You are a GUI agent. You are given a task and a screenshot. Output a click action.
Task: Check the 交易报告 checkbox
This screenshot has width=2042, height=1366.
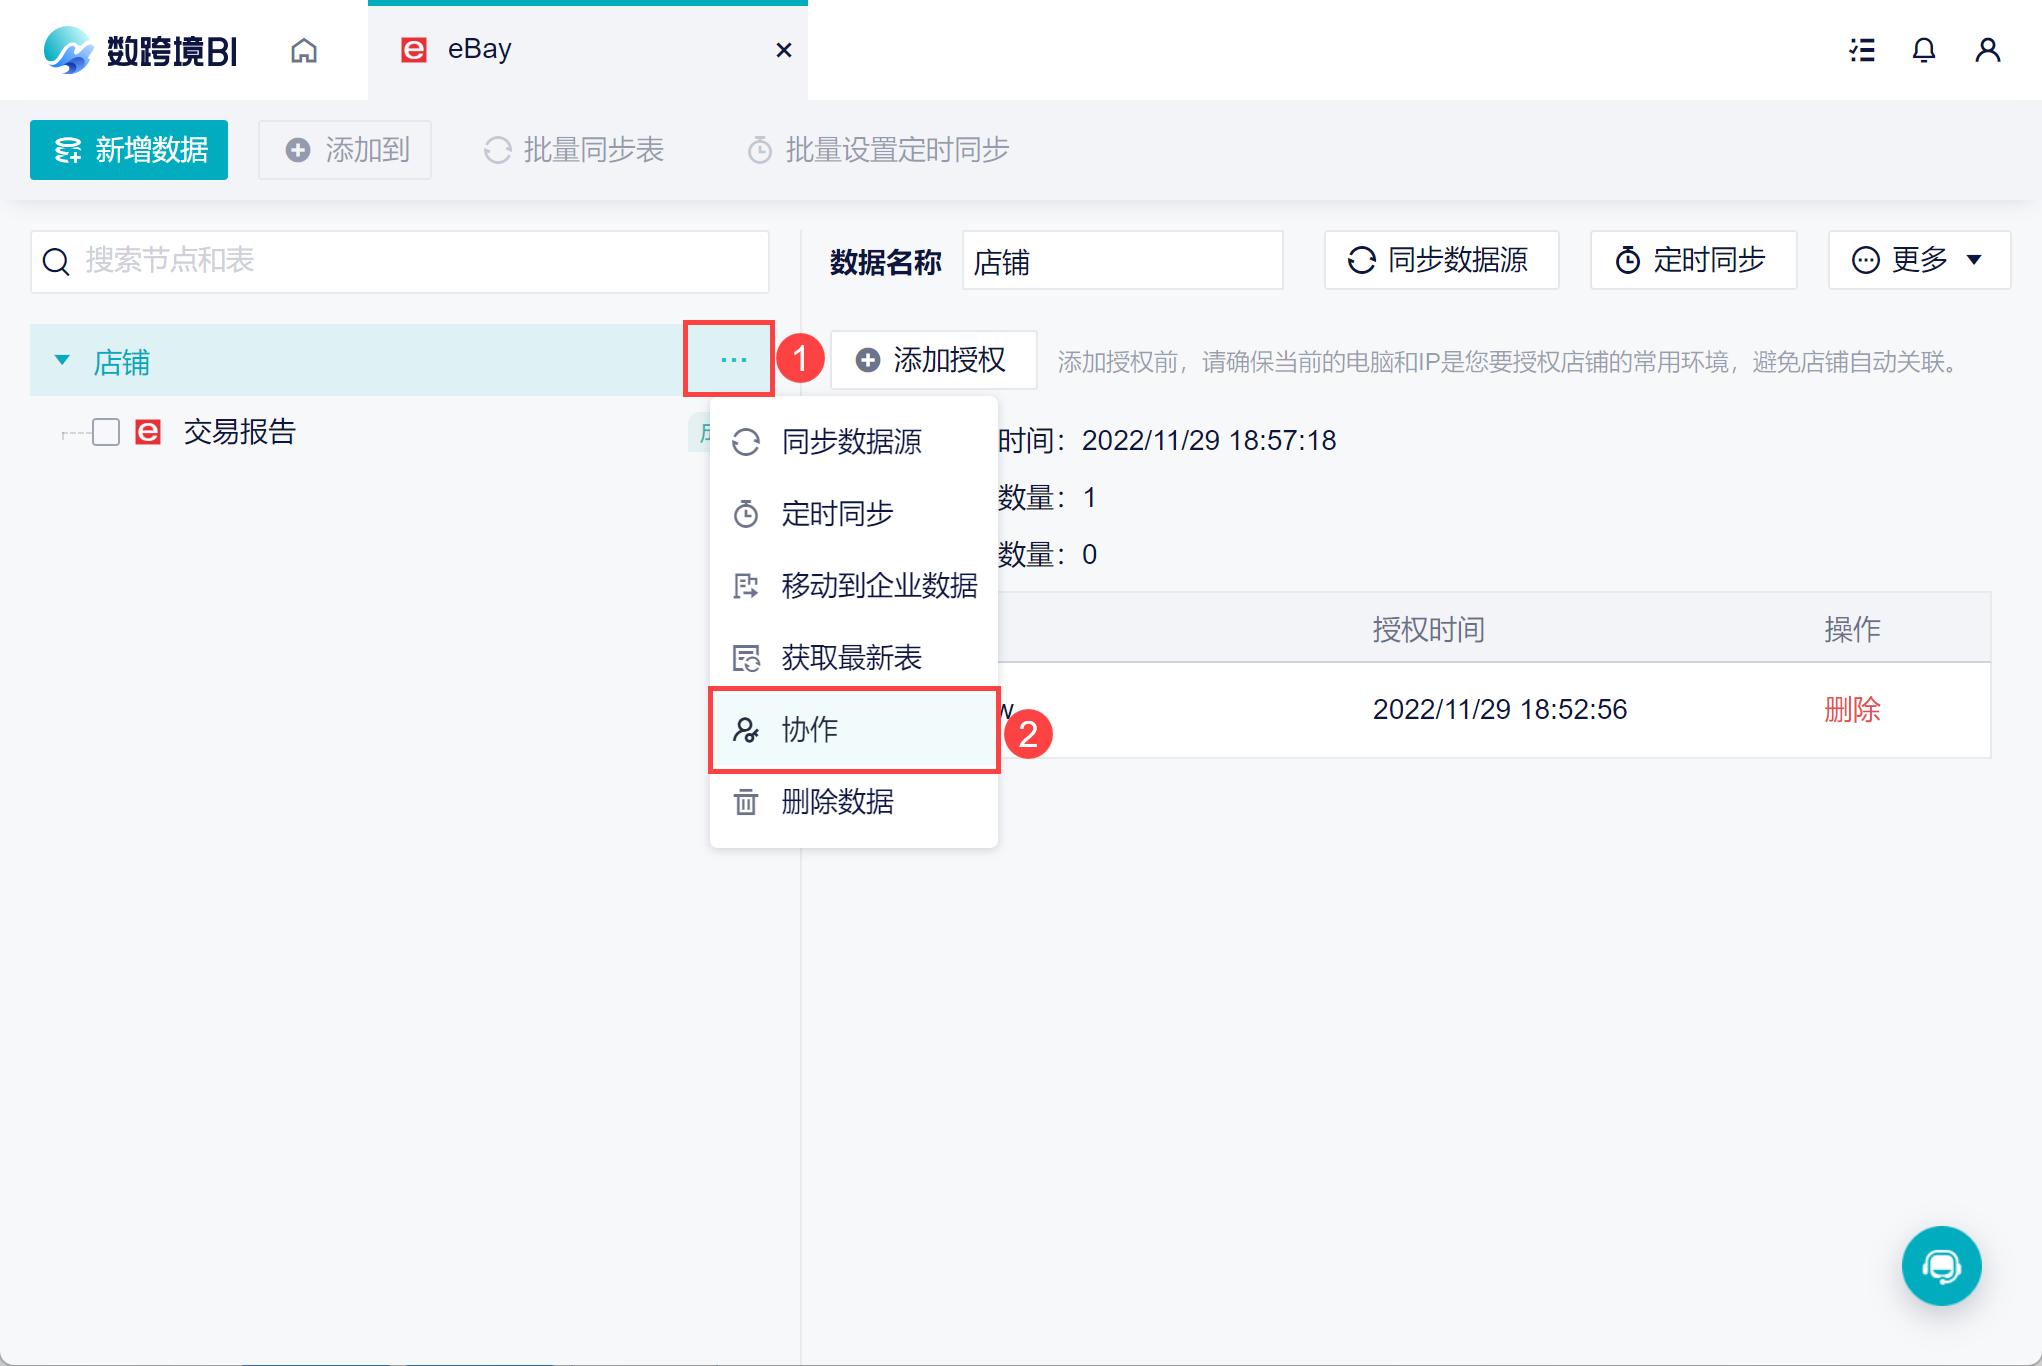point(106,432)
